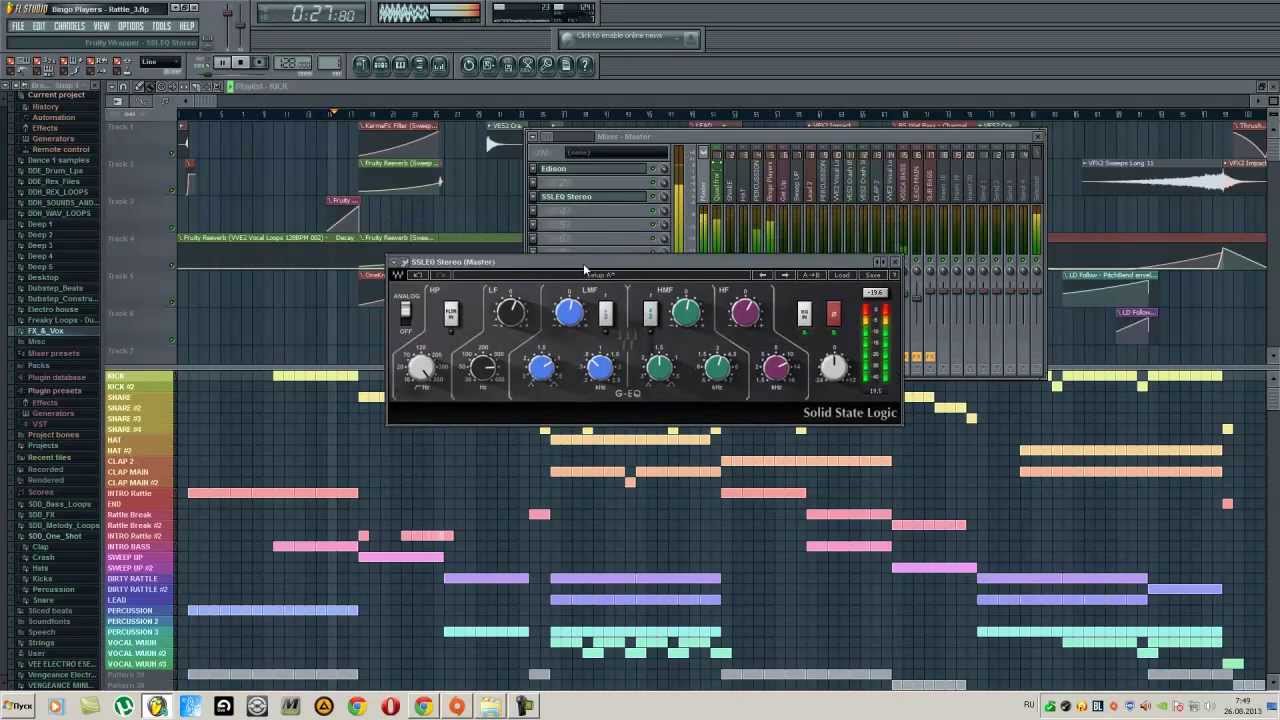This screenshot has height=720, width=1280.
Task: Open the piano roll from the toolbar
Action: tap(401, 65)
